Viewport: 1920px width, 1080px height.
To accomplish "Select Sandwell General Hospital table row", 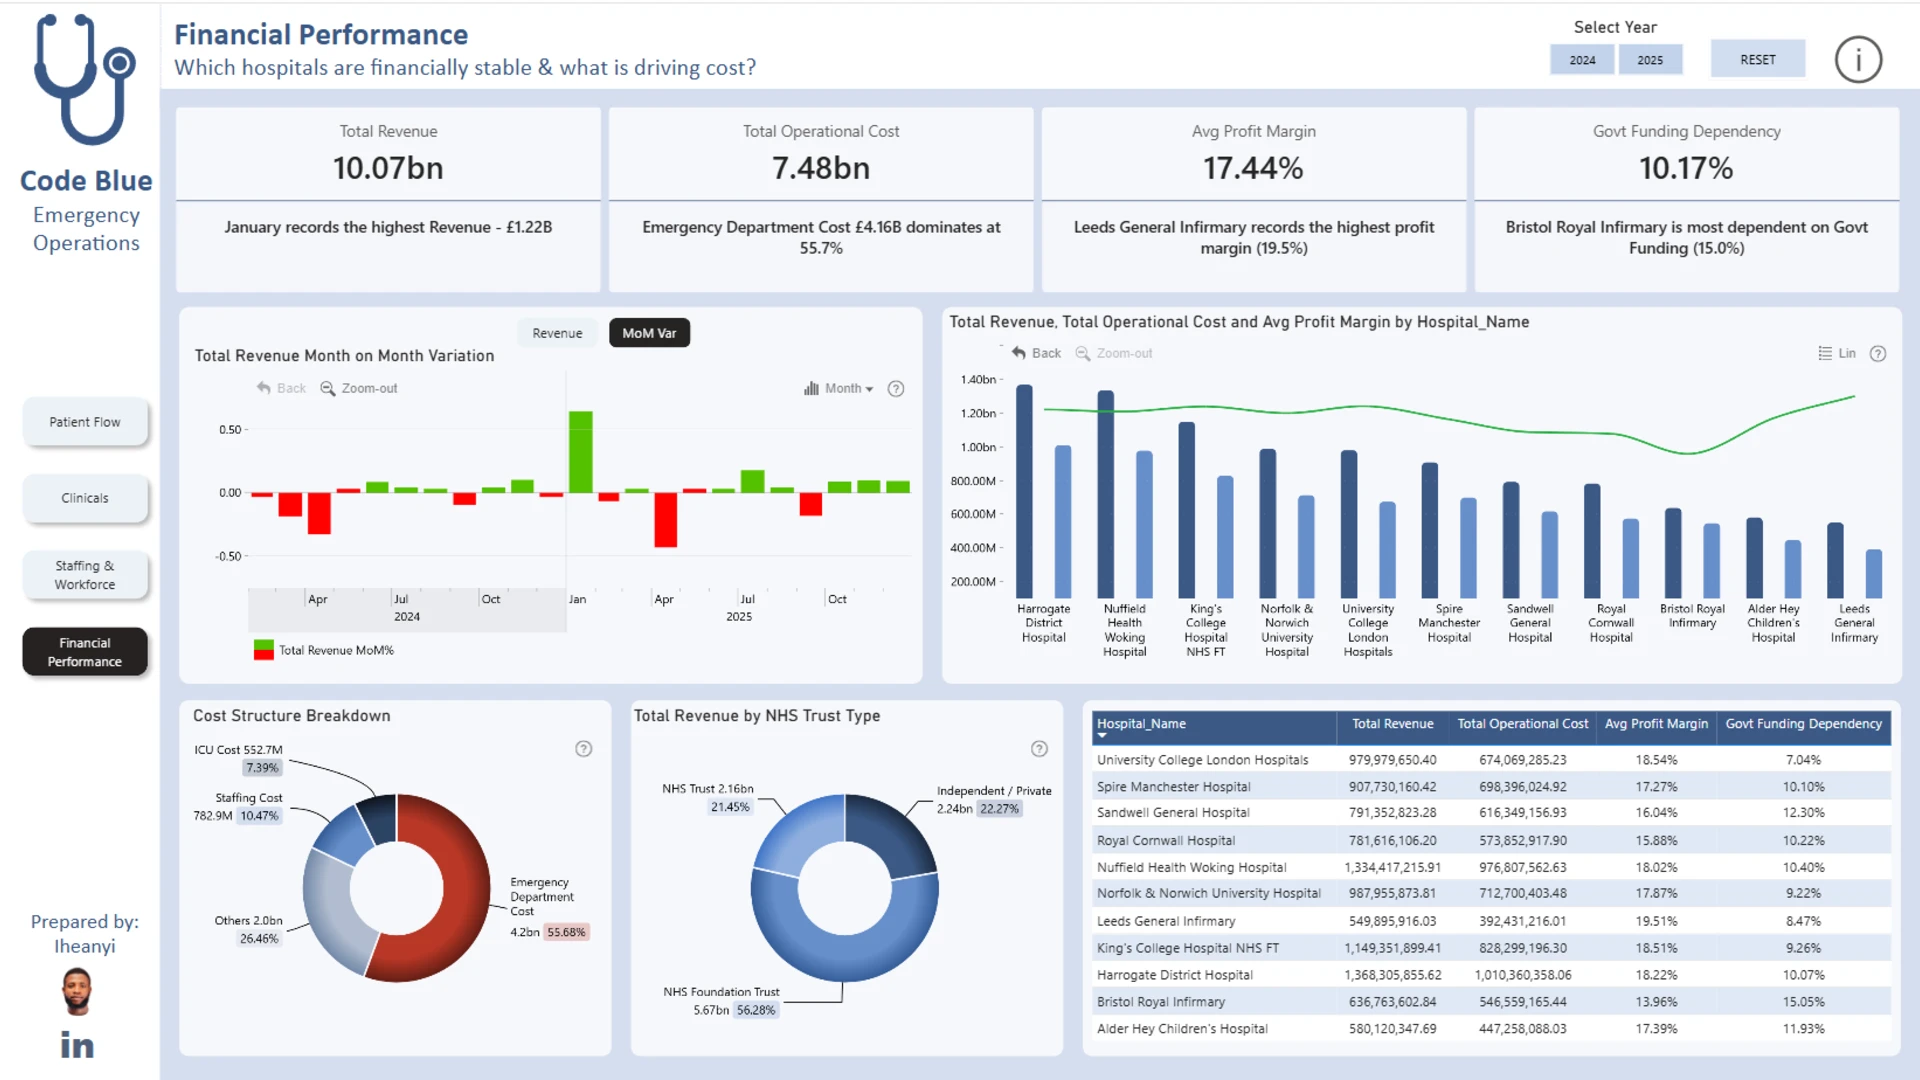I will pos(1491,813).
